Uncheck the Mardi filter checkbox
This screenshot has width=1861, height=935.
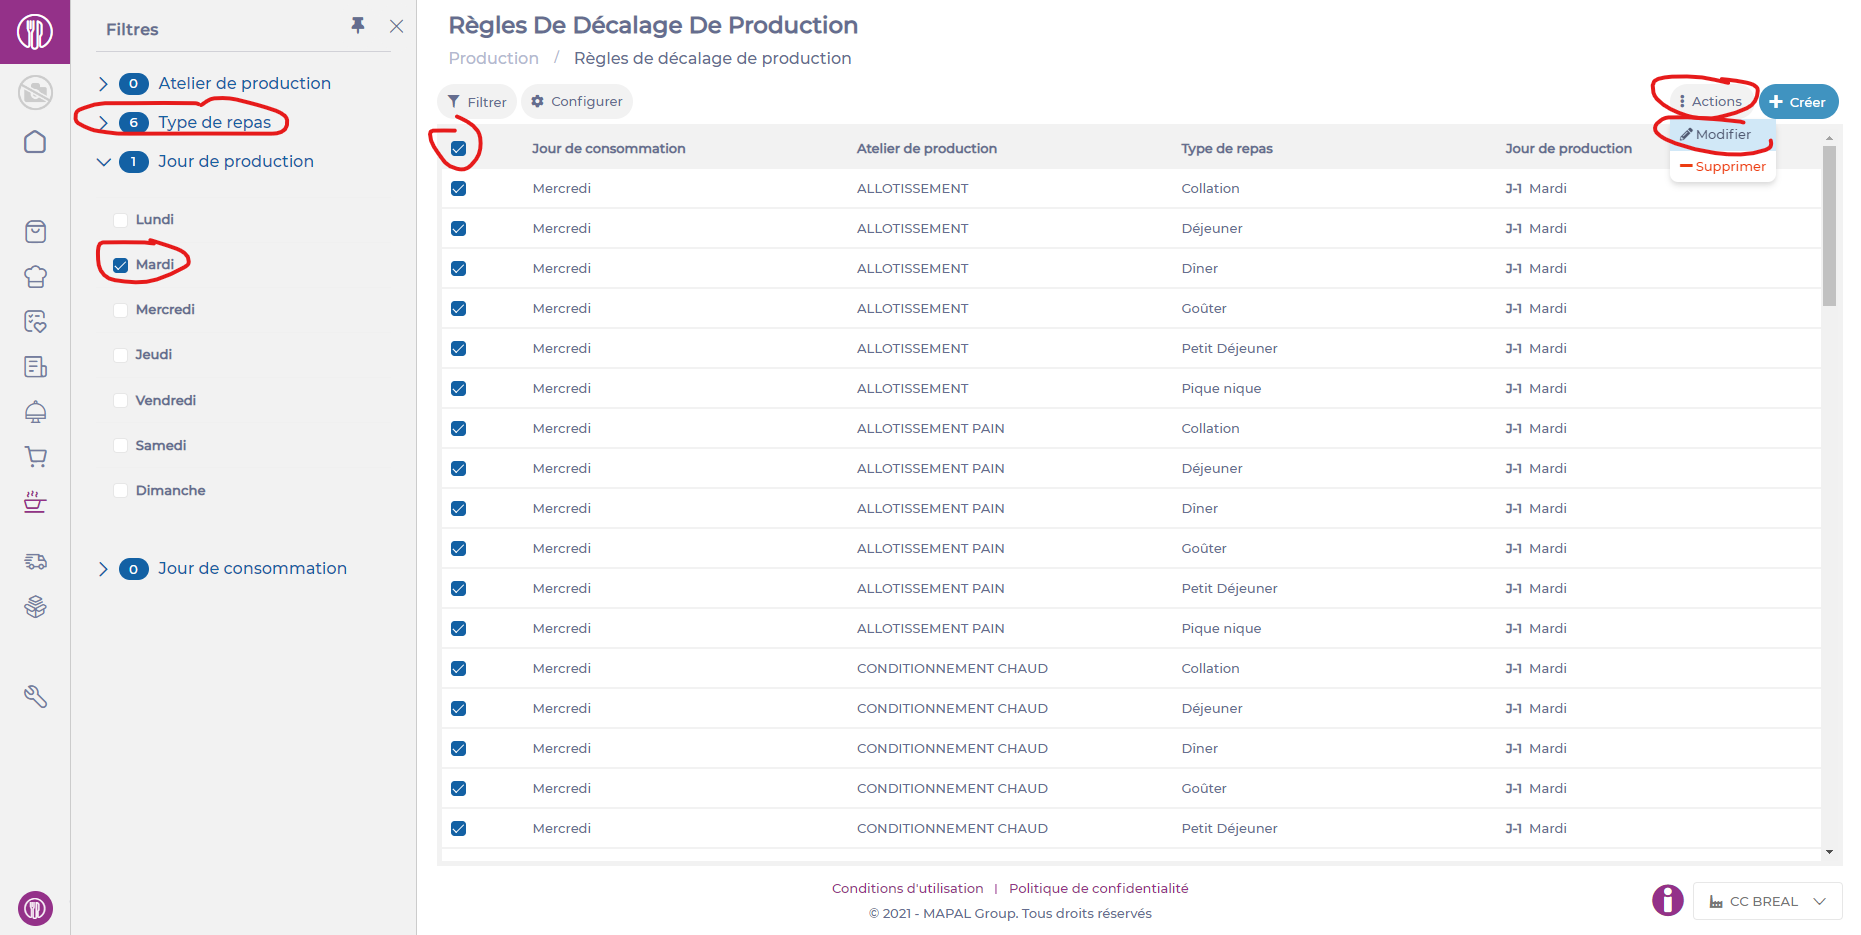120,265
